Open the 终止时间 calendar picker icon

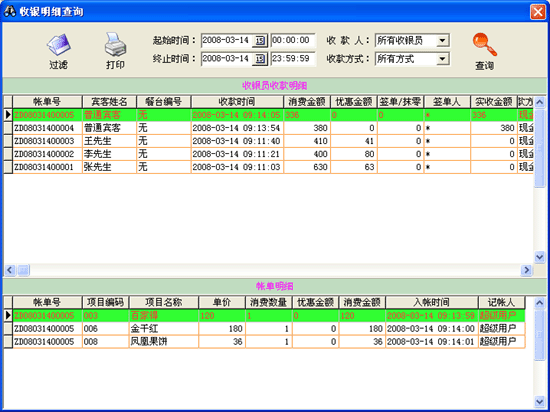pyautogui.click(x=260, y=59)
